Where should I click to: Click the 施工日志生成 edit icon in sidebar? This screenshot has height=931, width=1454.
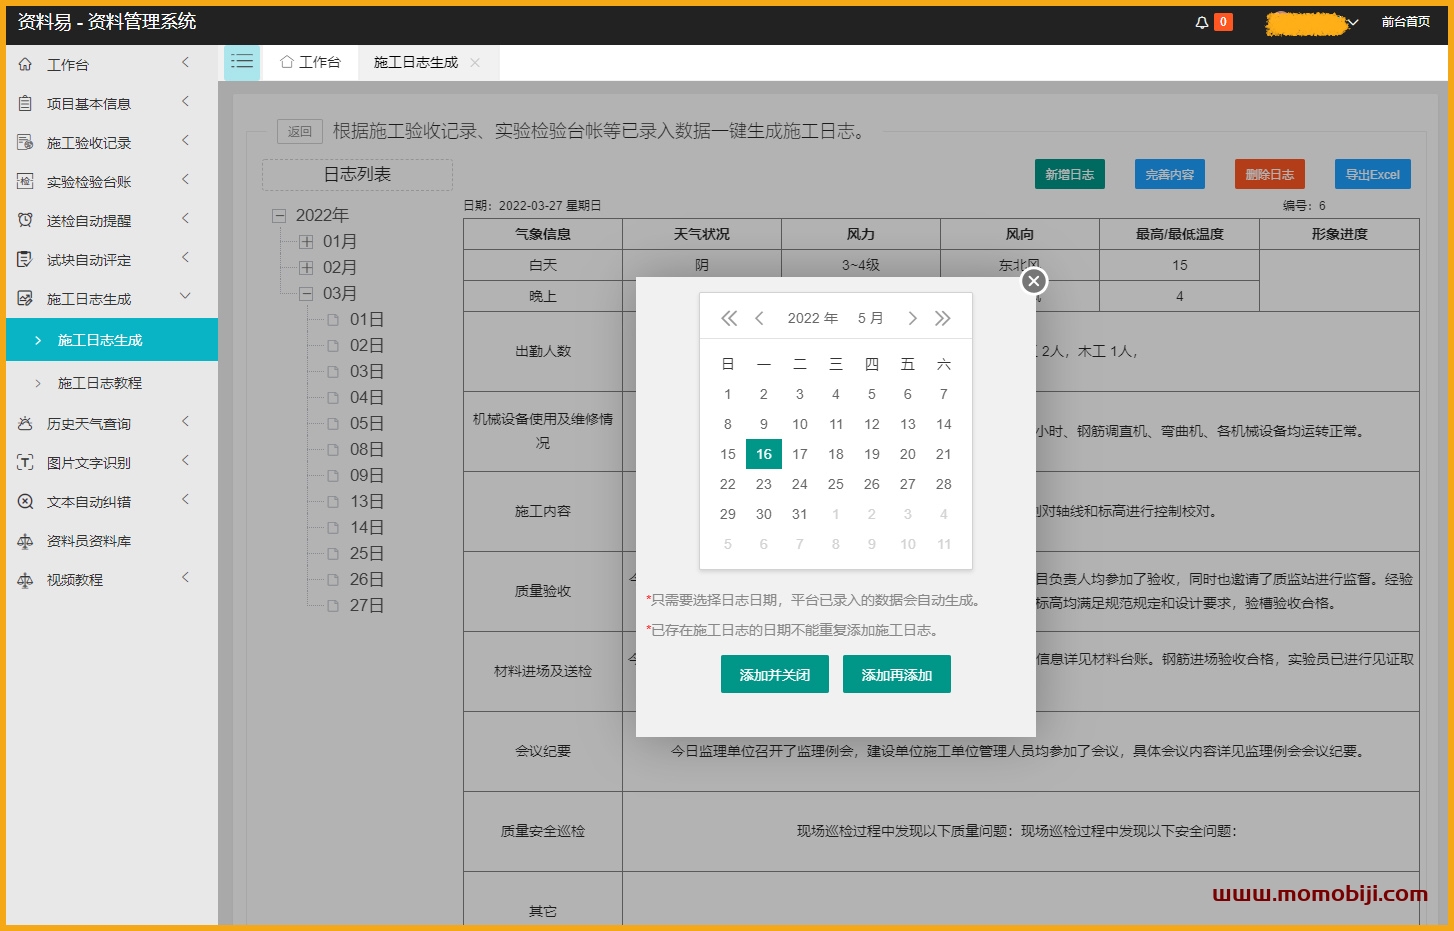[x=25, y=298]
